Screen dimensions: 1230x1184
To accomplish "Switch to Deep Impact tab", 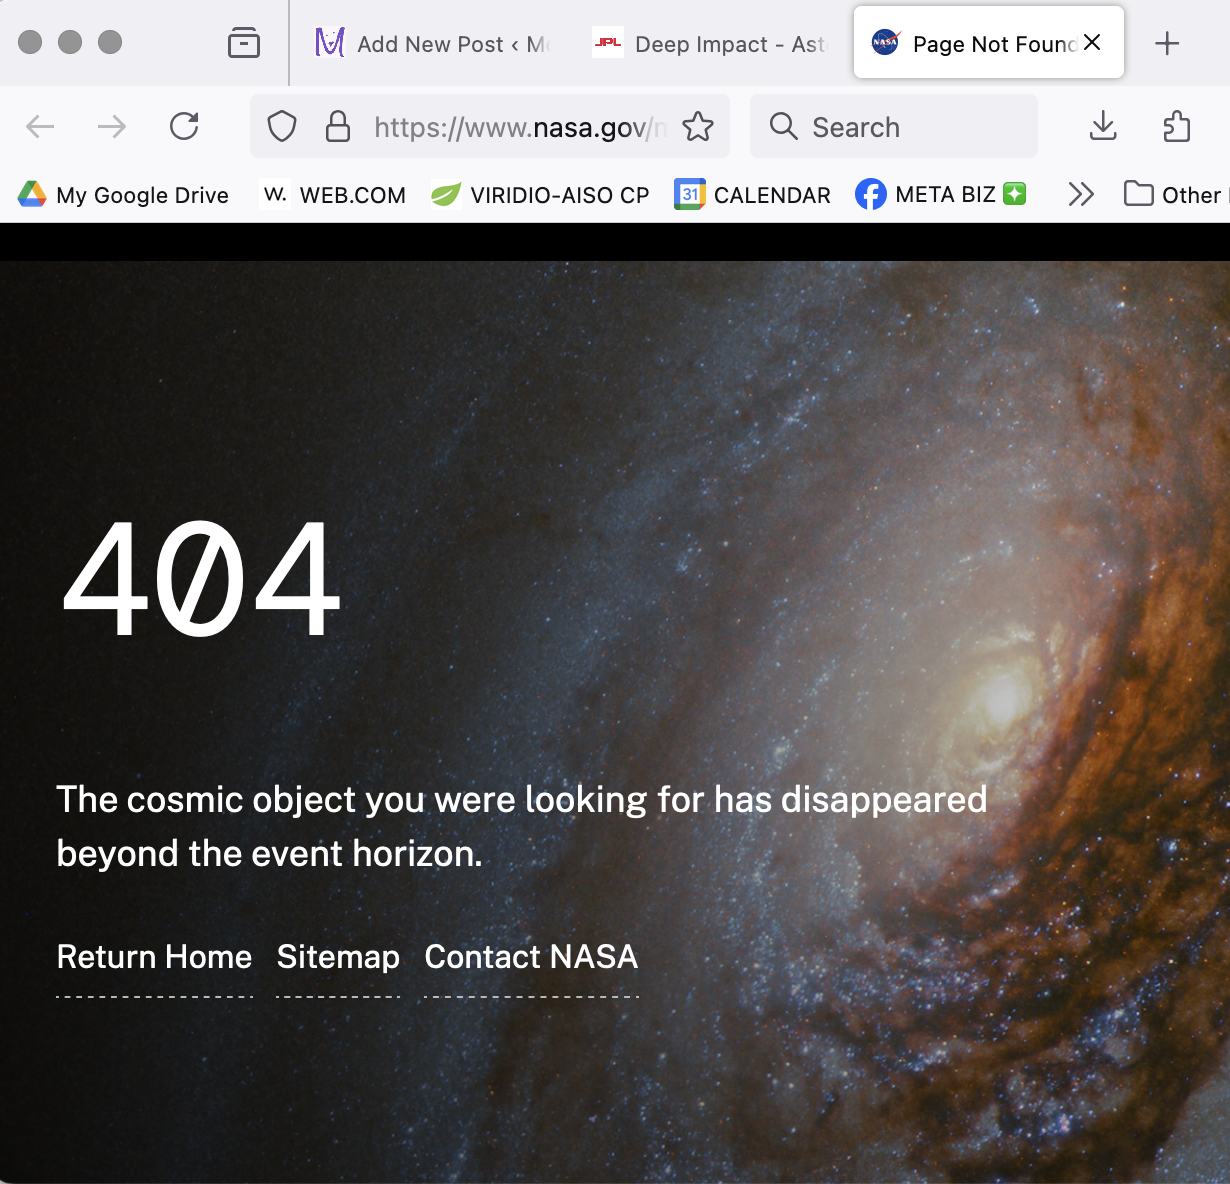I will click(710, 44).
